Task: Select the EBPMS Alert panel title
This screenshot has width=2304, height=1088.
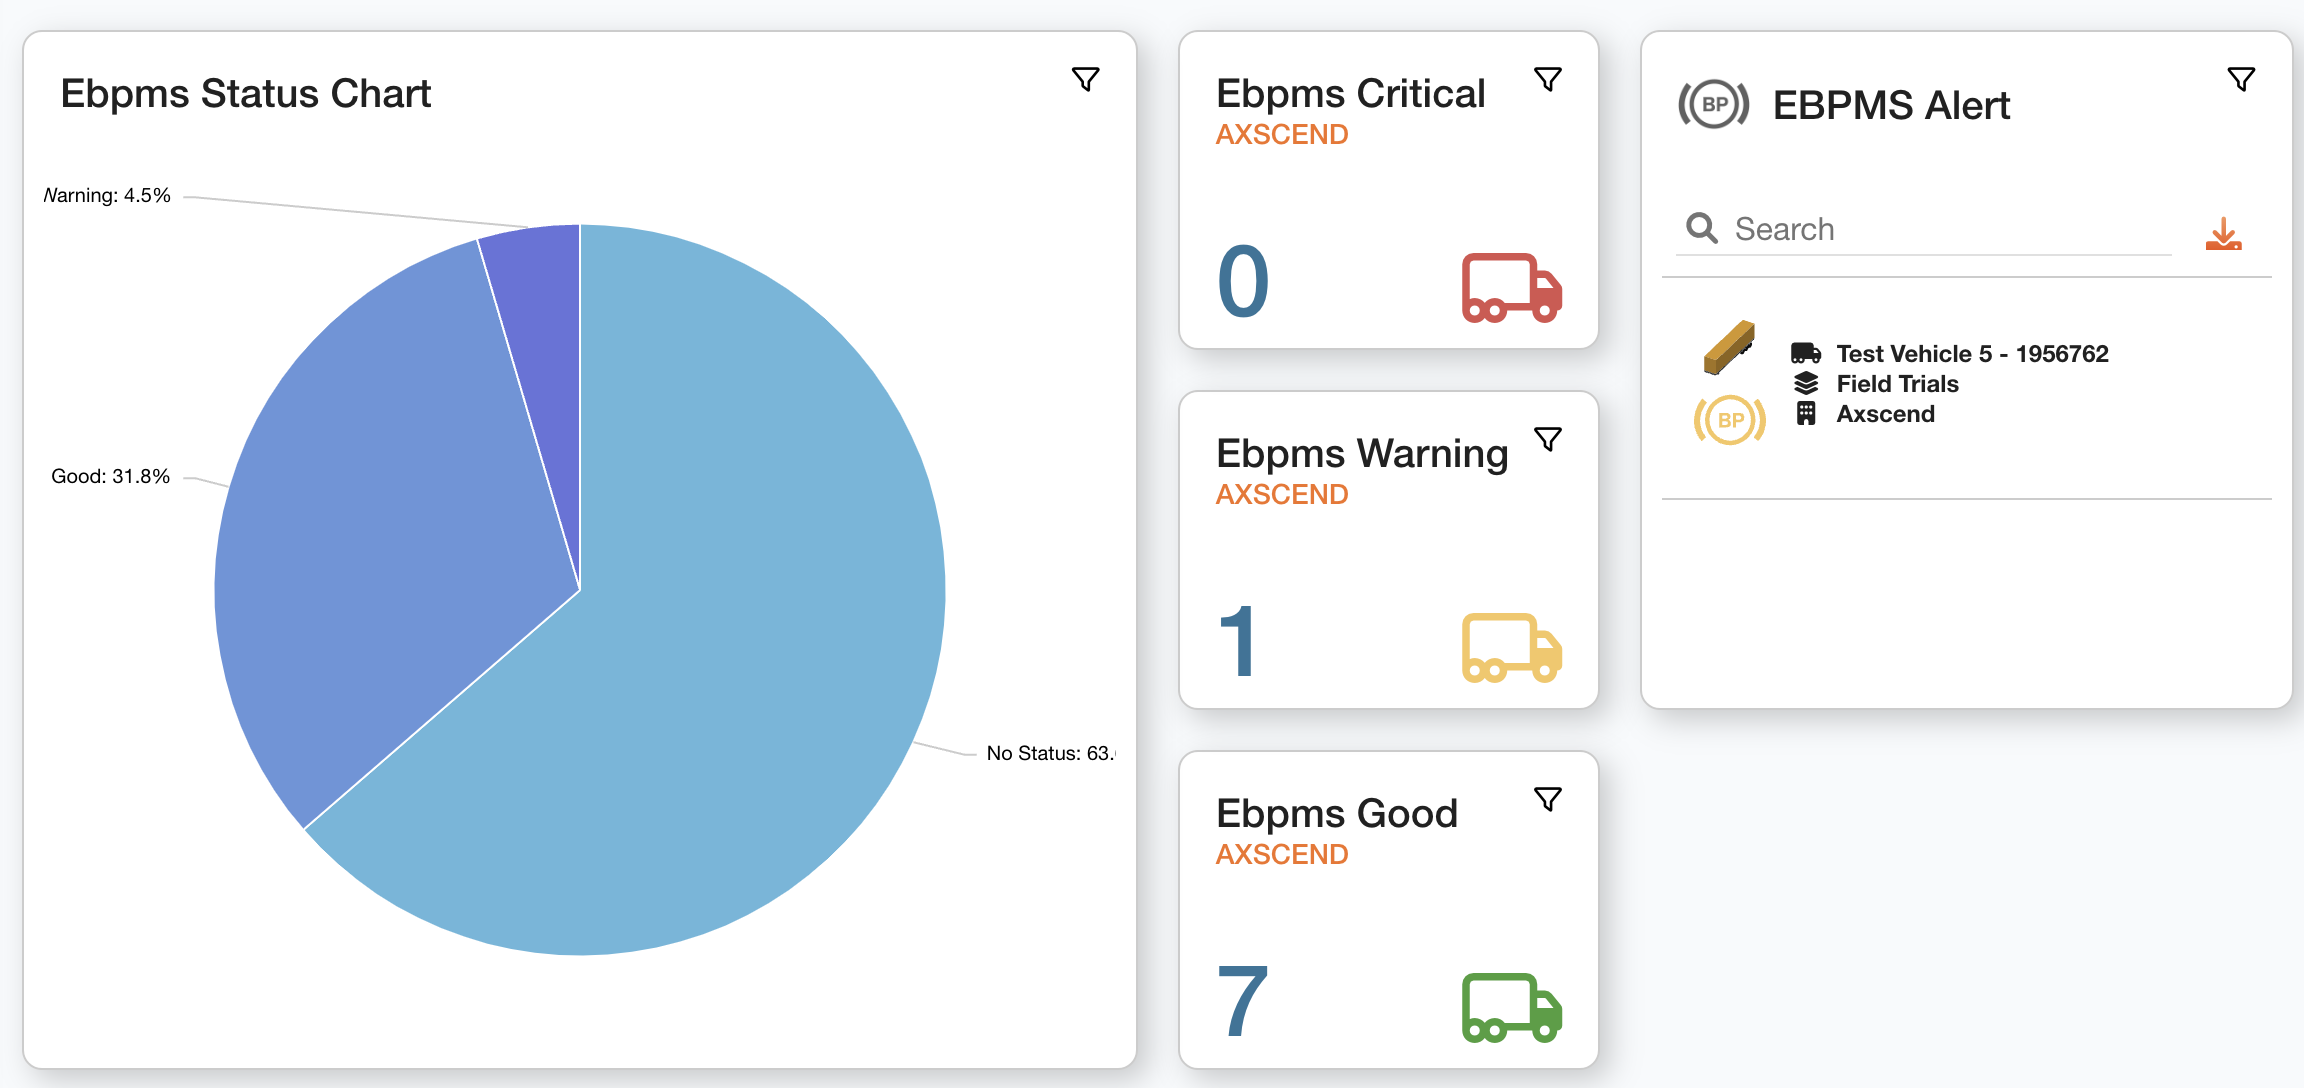Action: (x=1890, y=104)
